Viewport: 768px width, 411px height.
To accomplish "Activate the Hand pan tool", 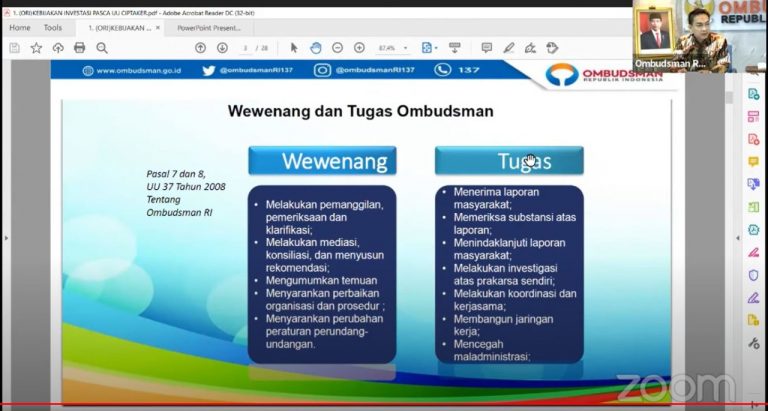I will point(316,48).
